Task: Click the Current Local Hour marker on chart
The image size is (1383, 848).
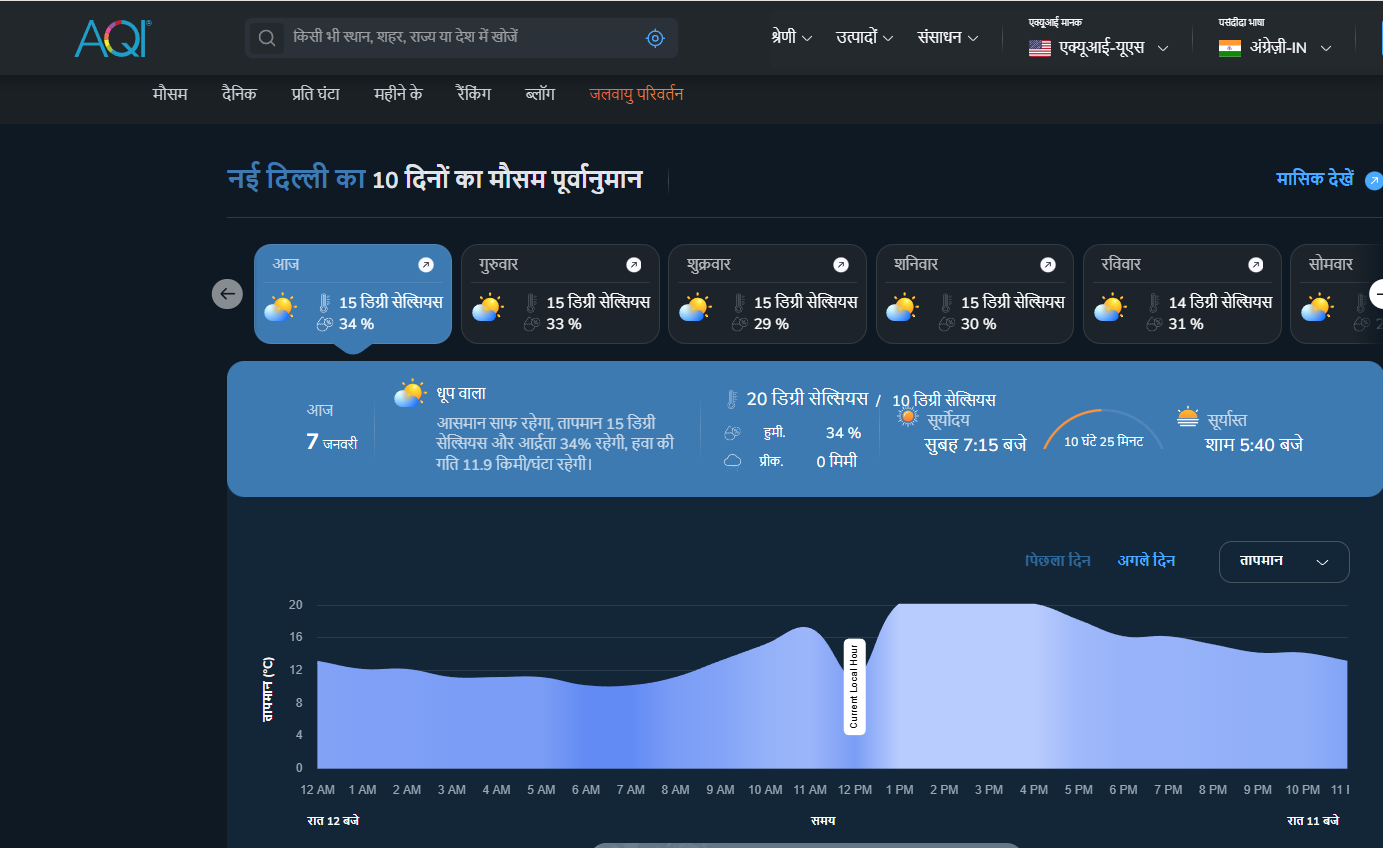Action: [x=854, y=686]
